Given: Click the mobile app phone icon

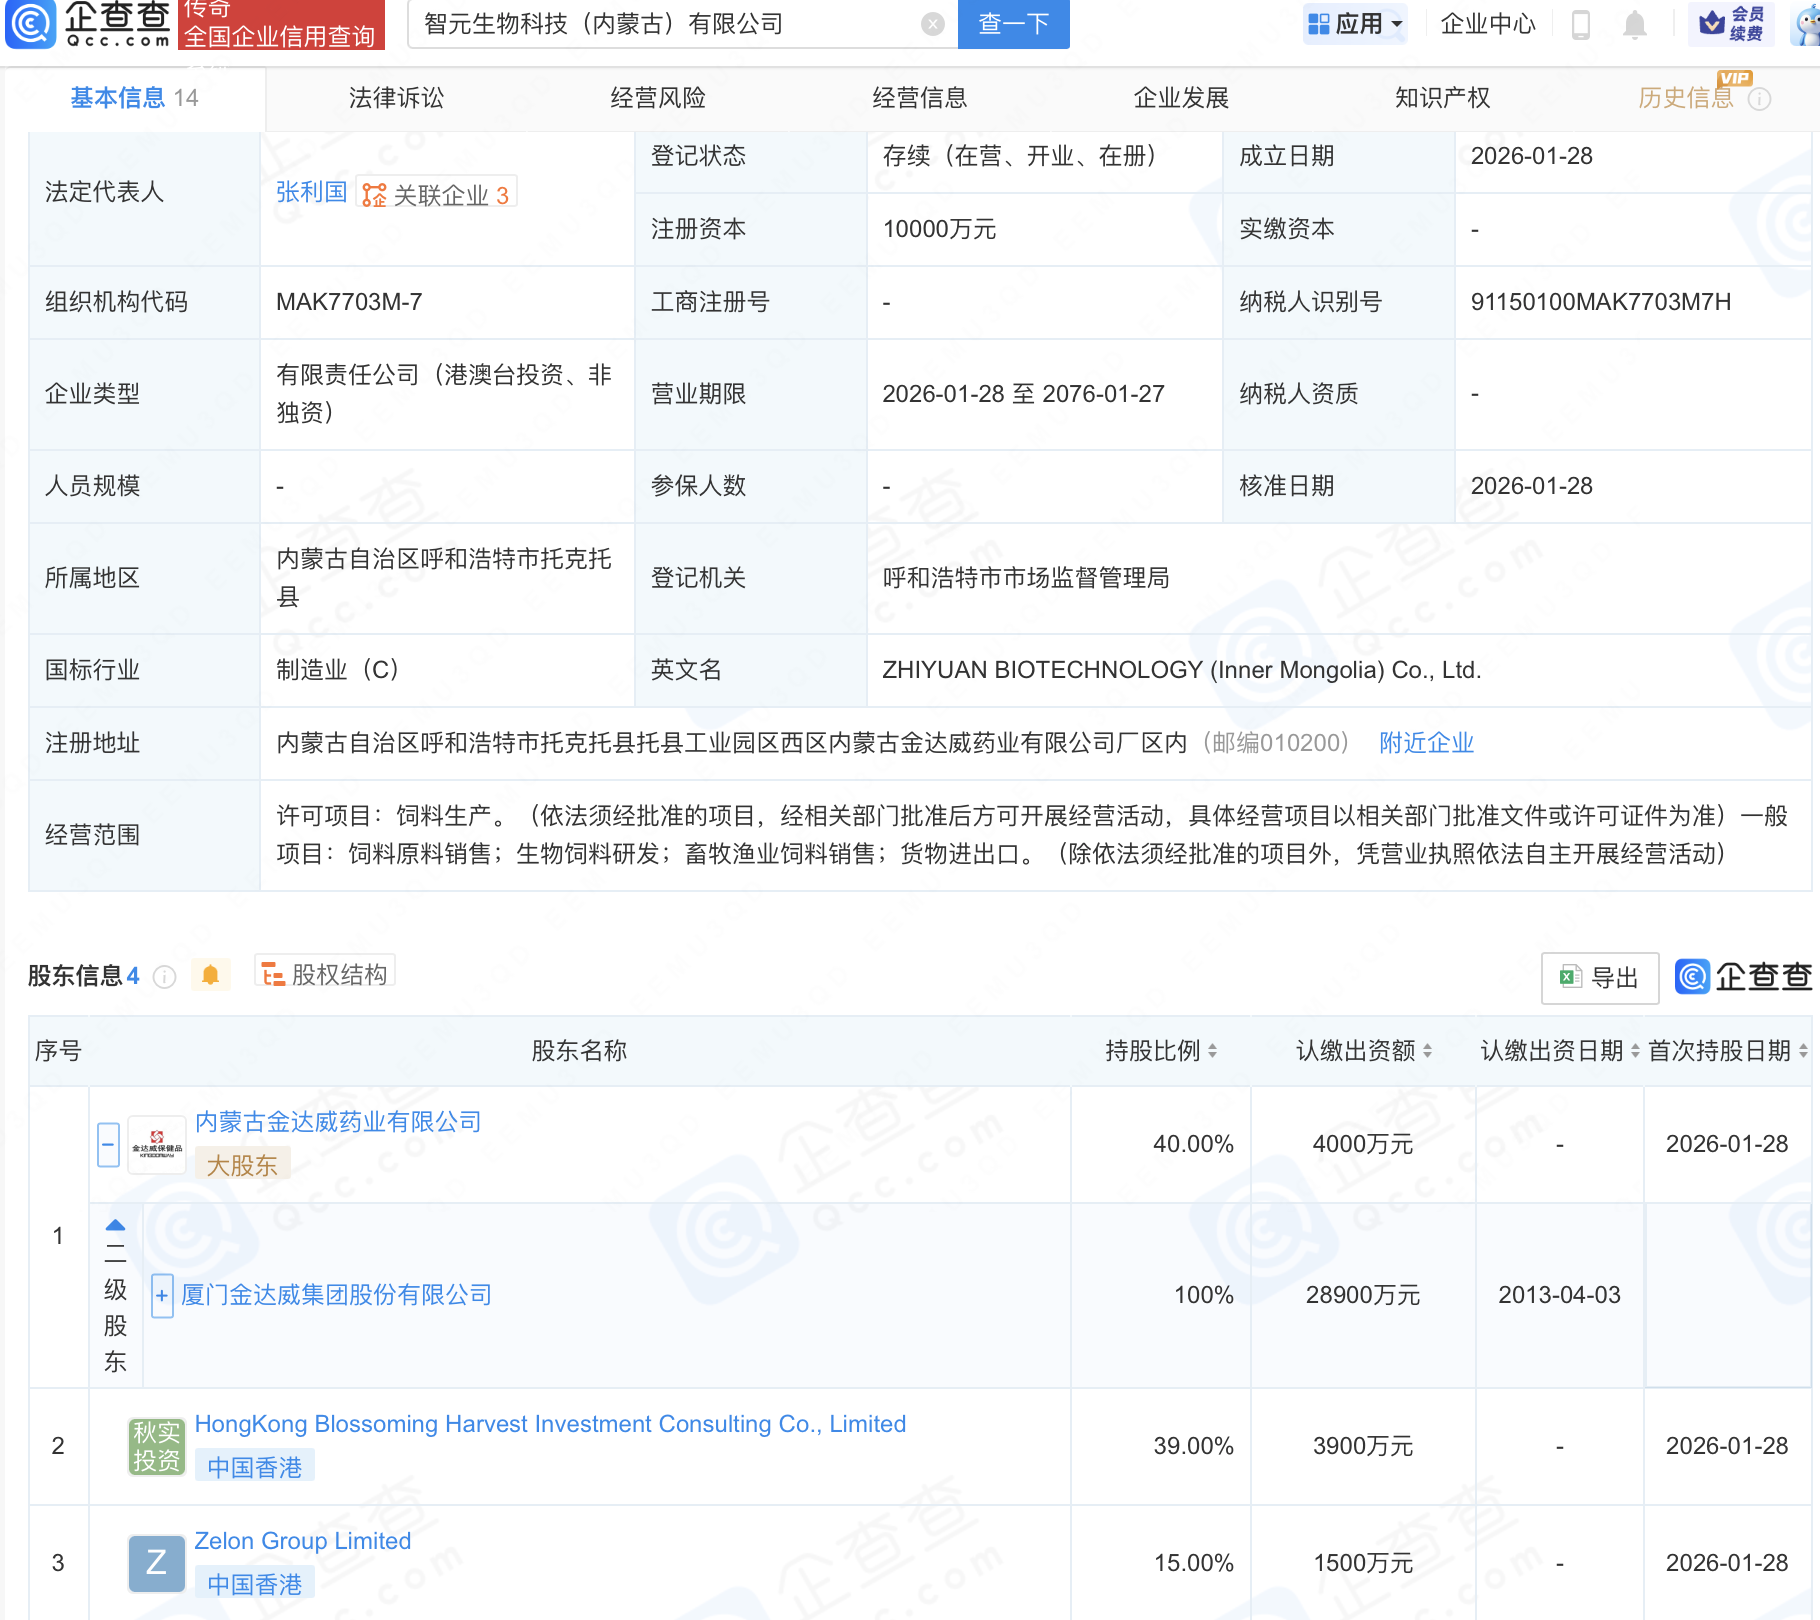Looking at the screenshot, I should pos(1581,24).
